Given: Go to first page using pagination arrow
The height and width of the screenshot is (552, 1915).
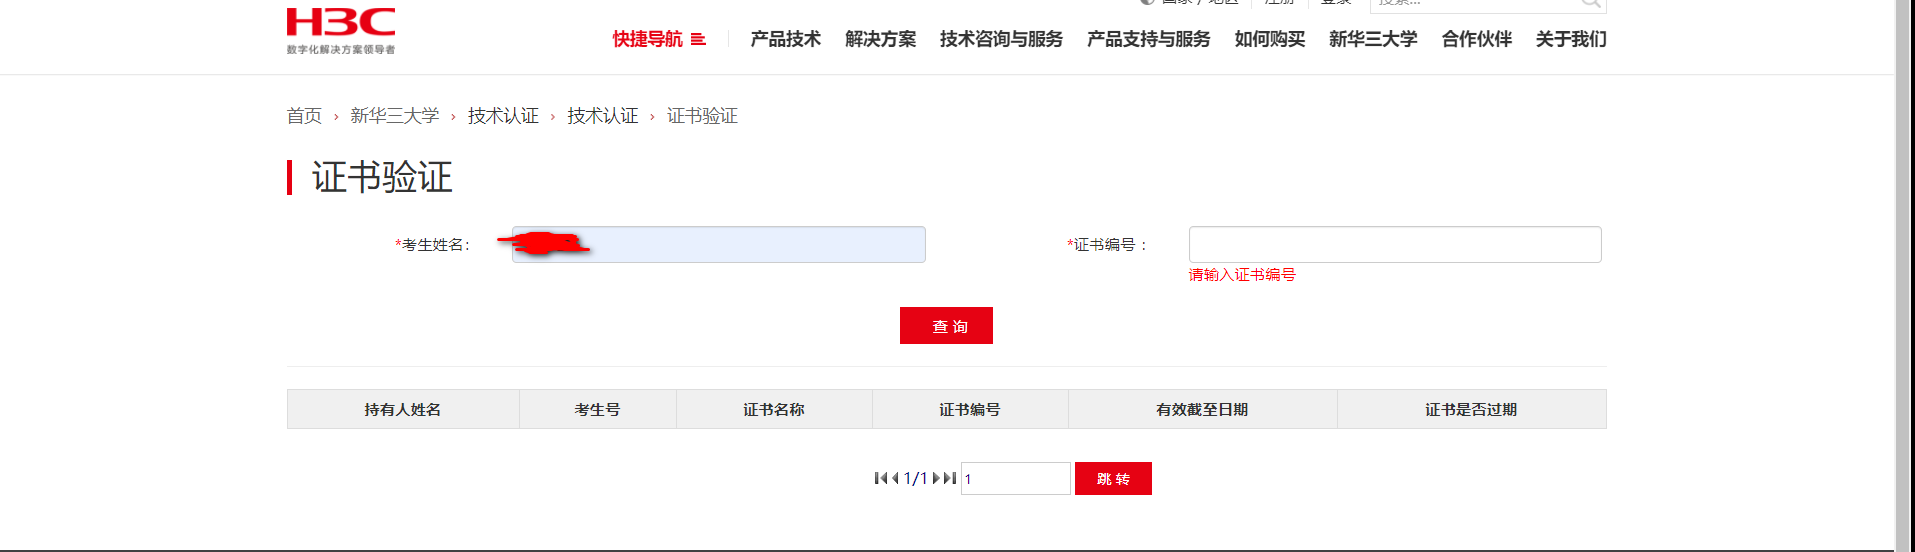Looking at the screenshot, I should coord(880,478).
